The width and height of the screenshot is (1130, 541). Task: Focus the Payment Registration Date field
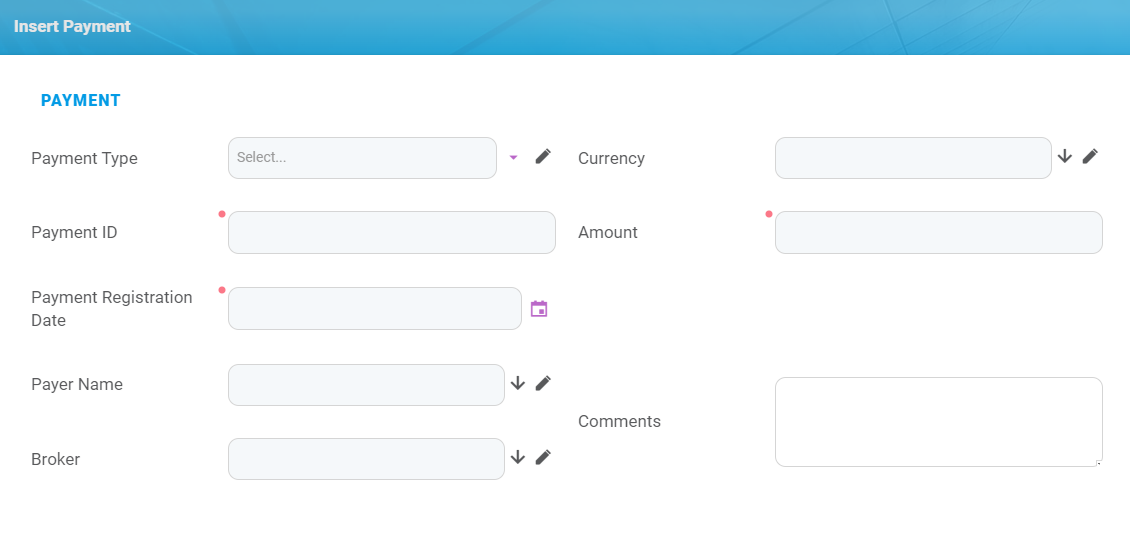tap(374, 308)
